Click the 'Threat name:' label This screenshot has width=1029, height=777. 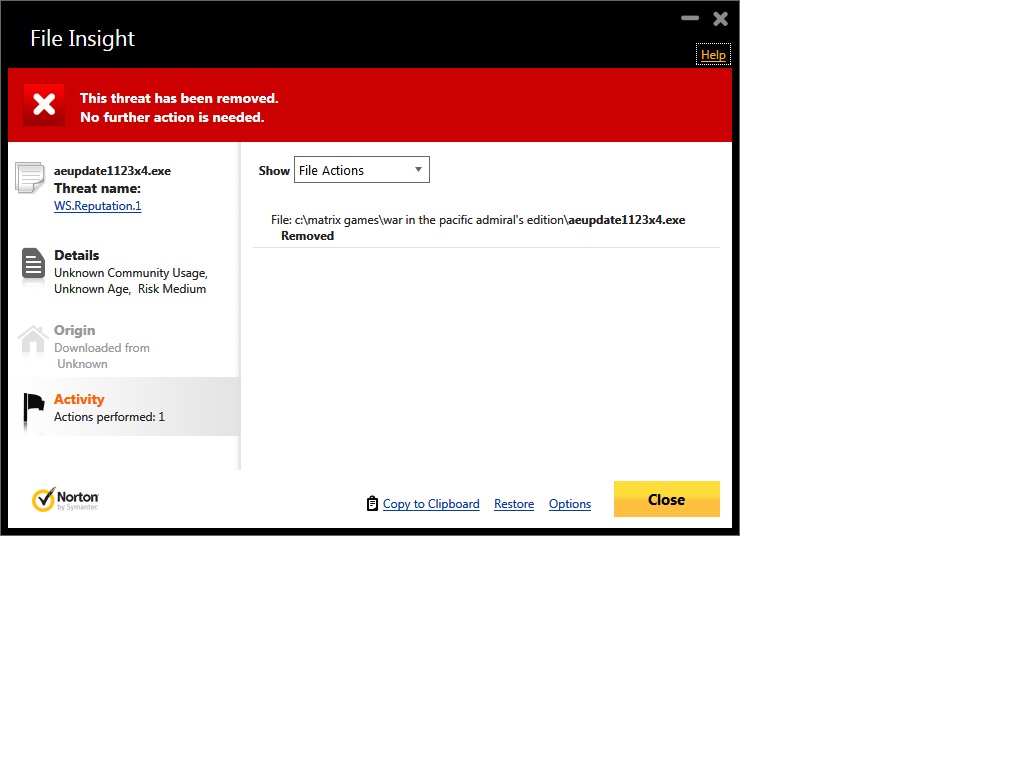click(97, 188)
